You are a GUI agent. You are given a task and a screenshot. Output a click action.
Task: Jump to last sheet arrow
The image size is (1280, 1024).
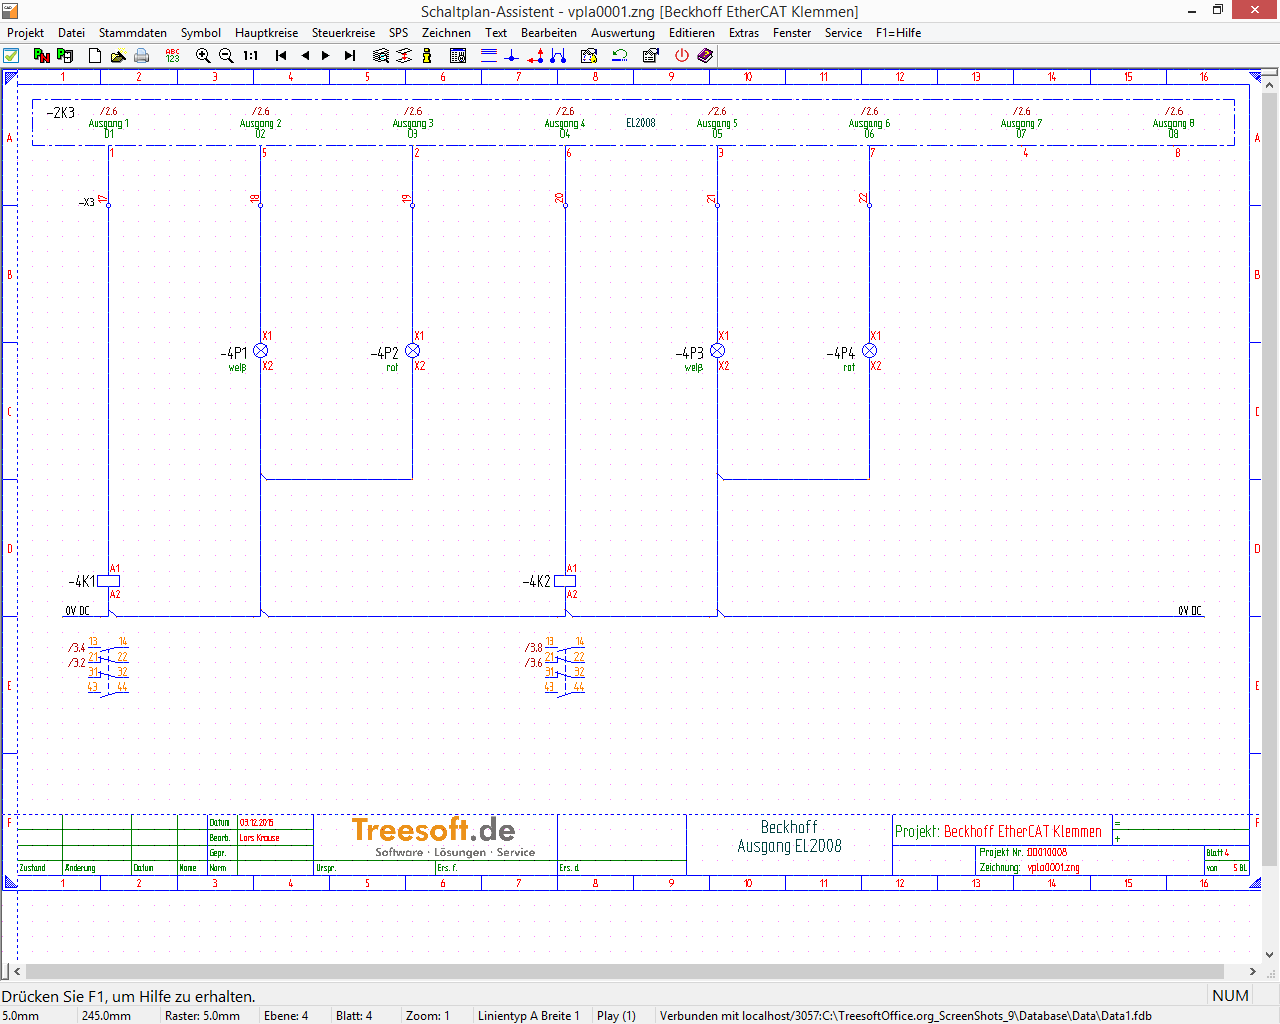(350, 56)
